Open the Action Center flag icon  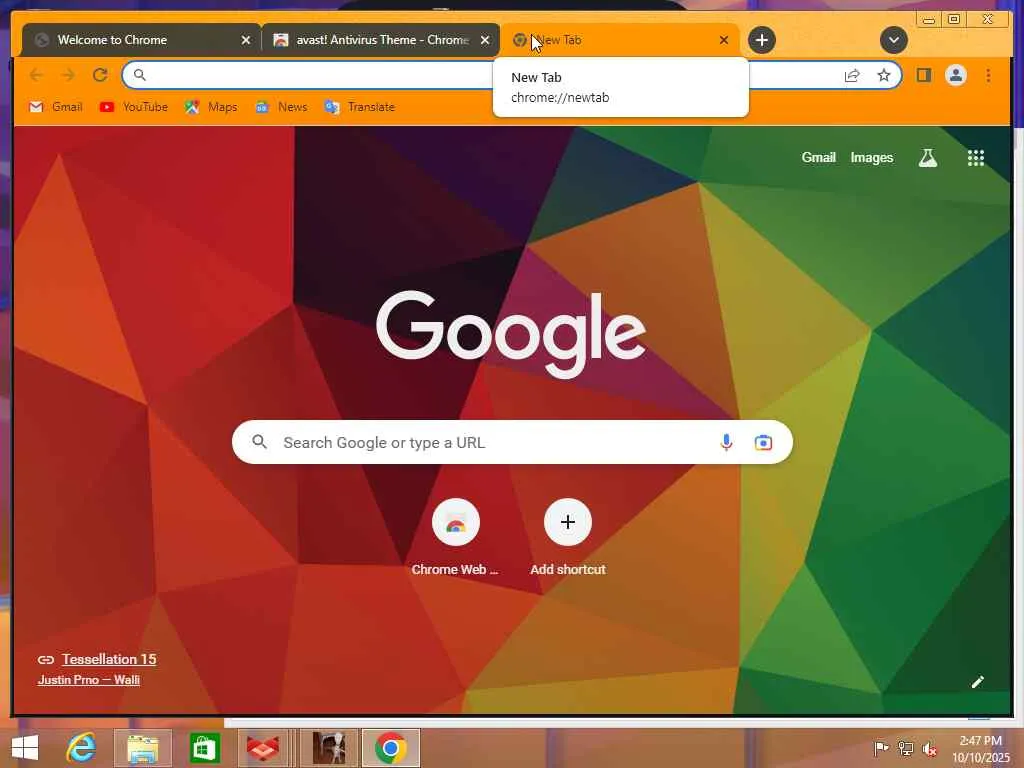[880, 748]
